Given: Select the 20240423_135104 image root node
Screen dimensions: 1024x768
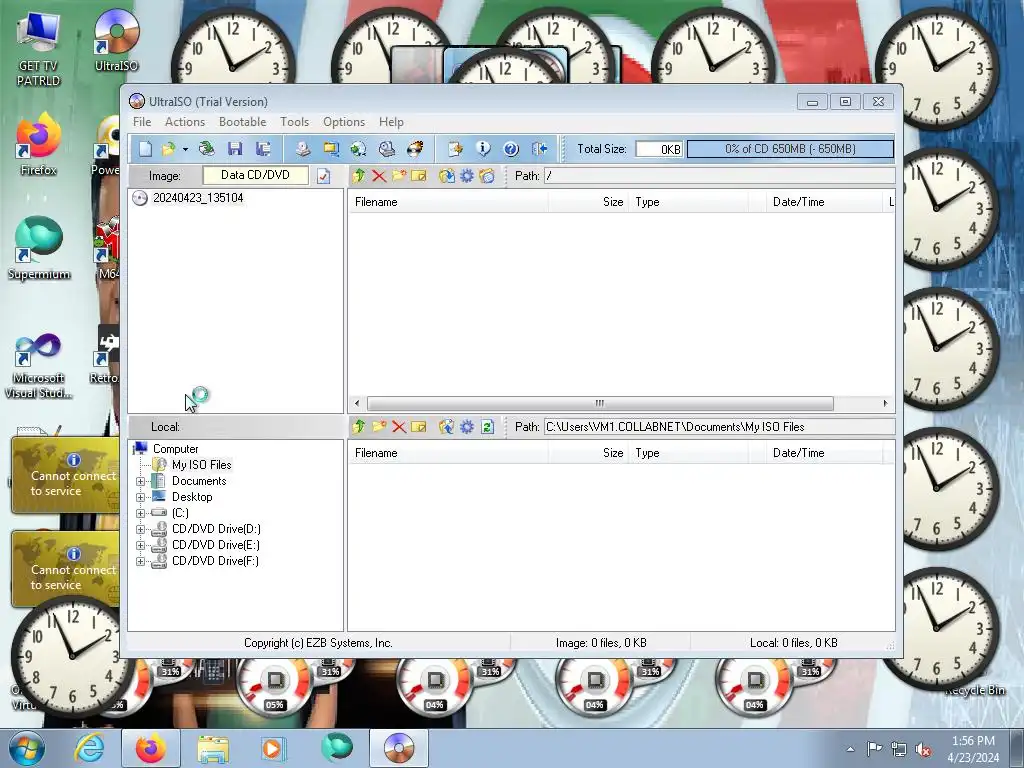Looking at the screenshot, I should tap(198, 198).
